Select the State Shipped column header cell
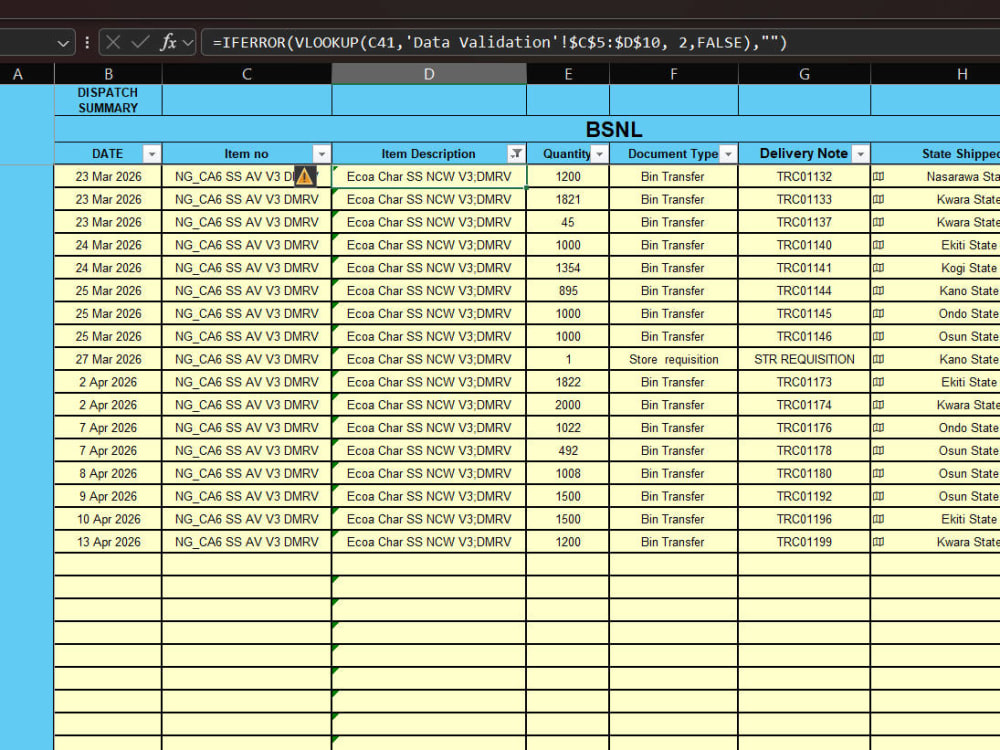Viewport: 1000px width, 750px height. click(x=936, y=154)
